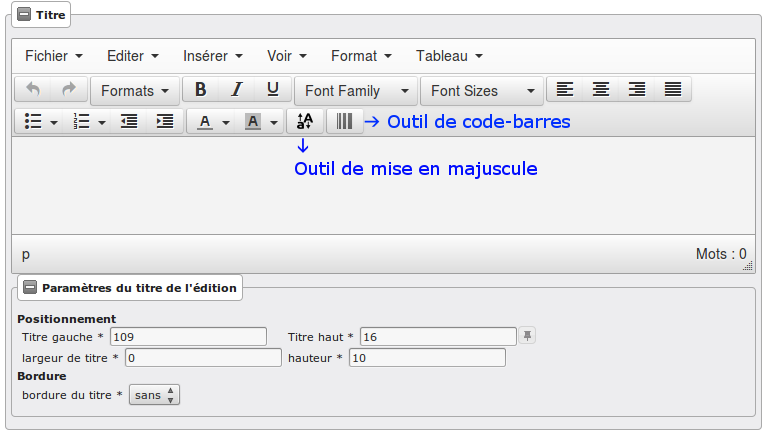This screenshot has width=765, height=431.
Task: Open the Tableau menu
Action: point(449,56)
